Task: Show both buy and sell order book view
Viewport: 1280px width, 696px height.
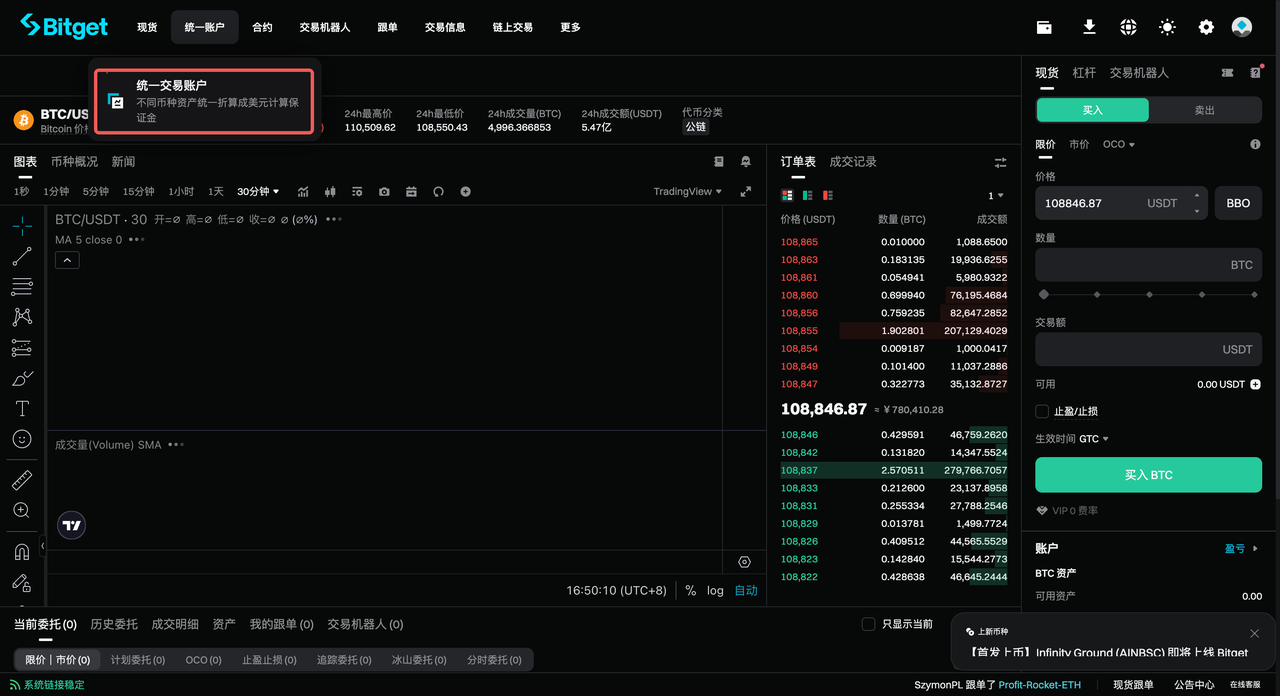Action: click(x=787, y=195)
